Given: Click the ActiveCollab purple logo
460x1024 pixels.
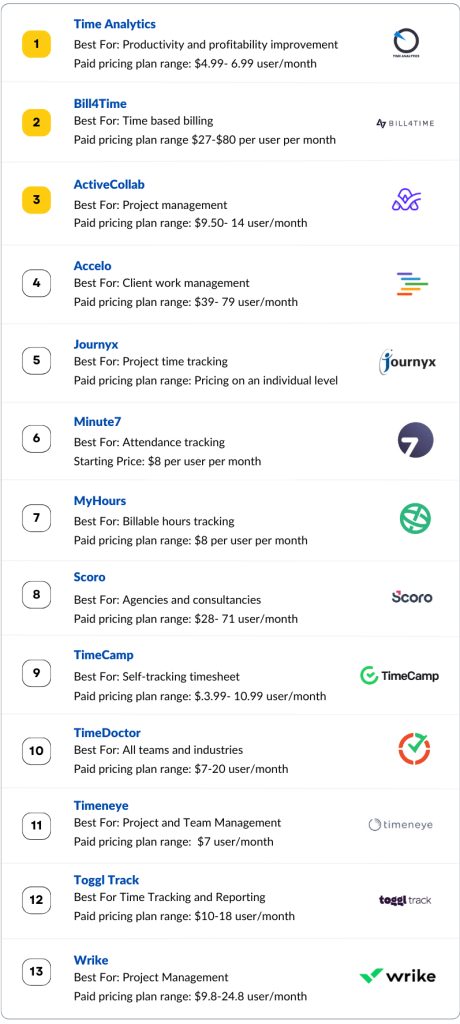Looking at the screenshot, I should pos(406,200).
